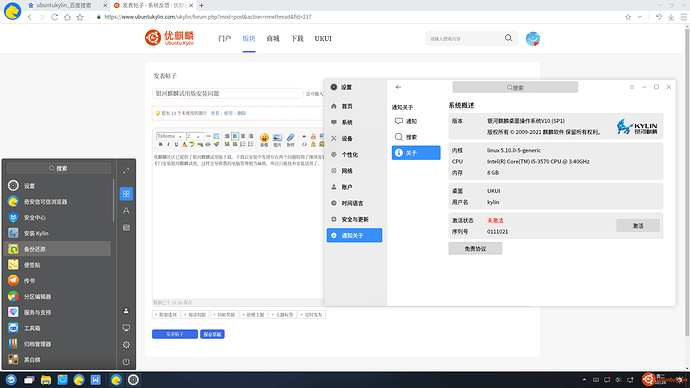The image size is (690, 388).
Task: Click the power icon in the start menu
Action: point(126,362)
